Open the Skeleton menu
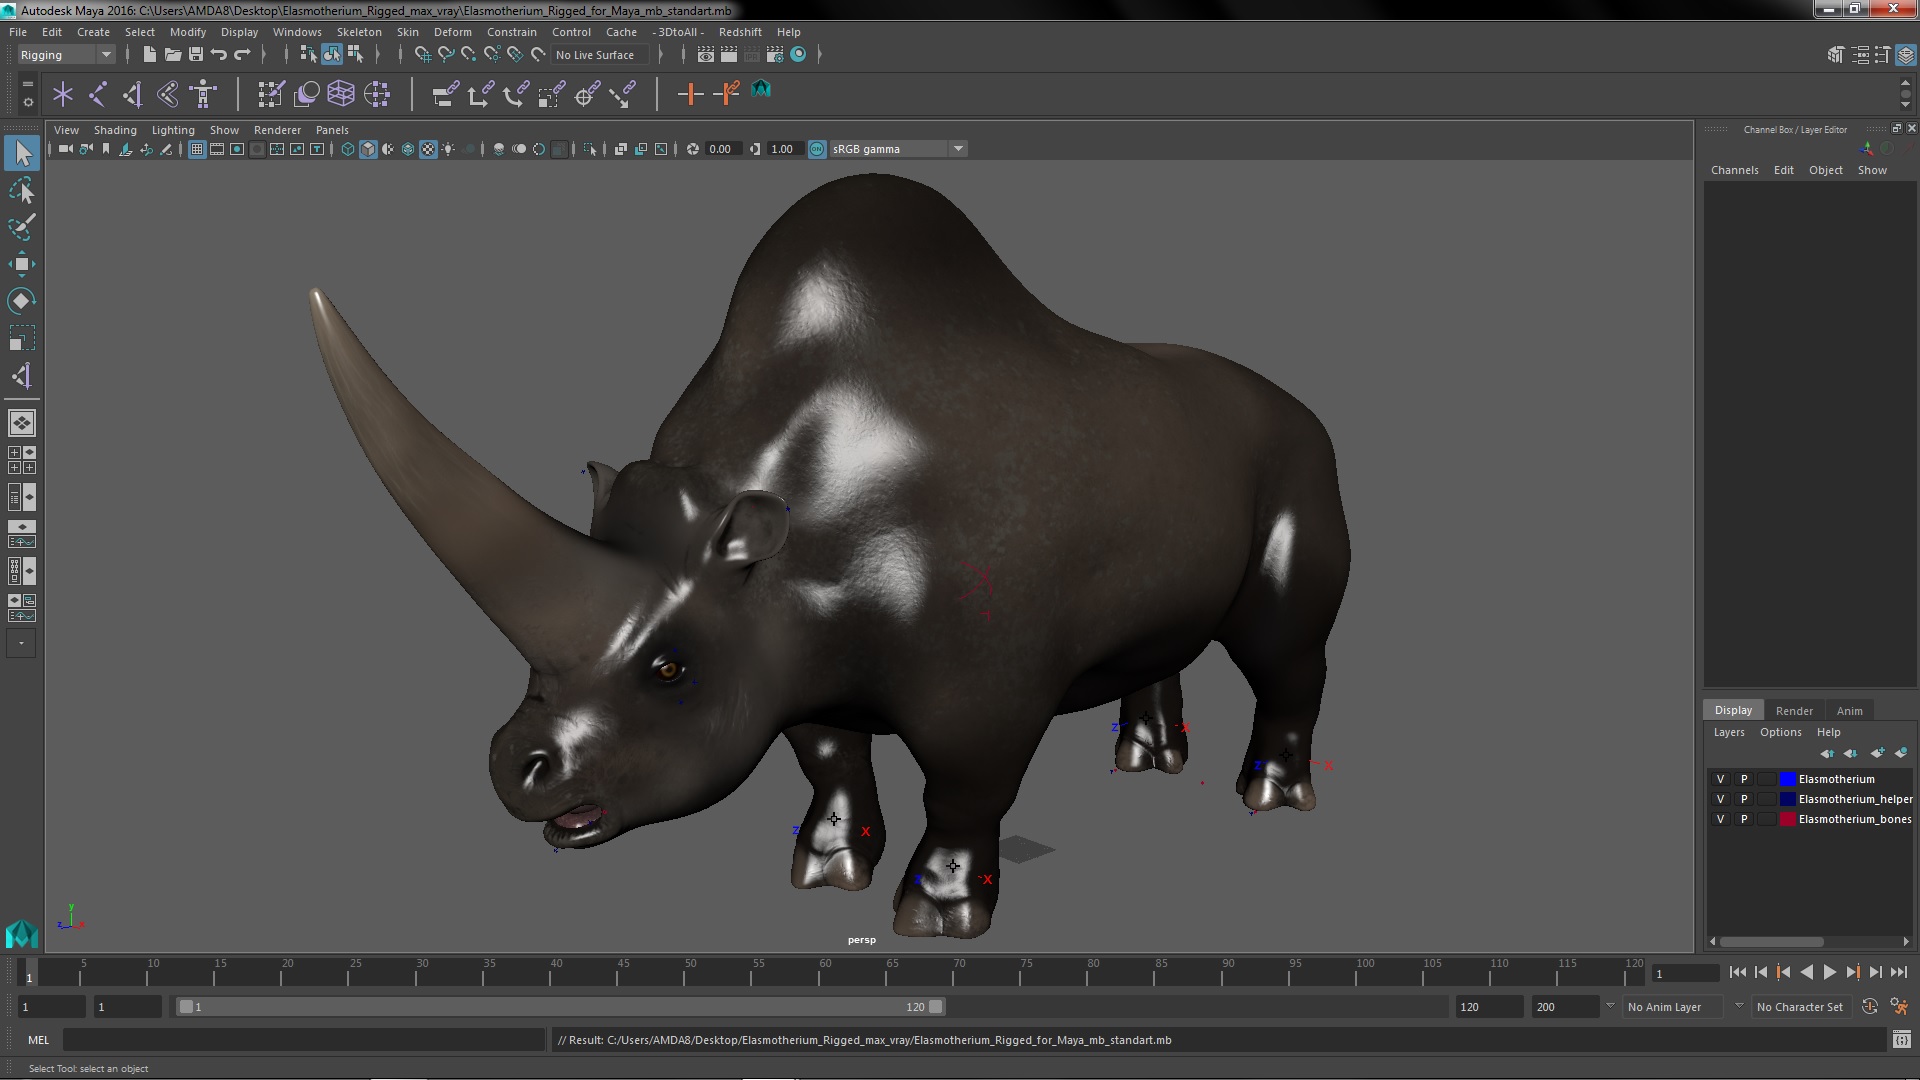The width and height of the screenshot is (1920, 1080). tap(358, 32)
